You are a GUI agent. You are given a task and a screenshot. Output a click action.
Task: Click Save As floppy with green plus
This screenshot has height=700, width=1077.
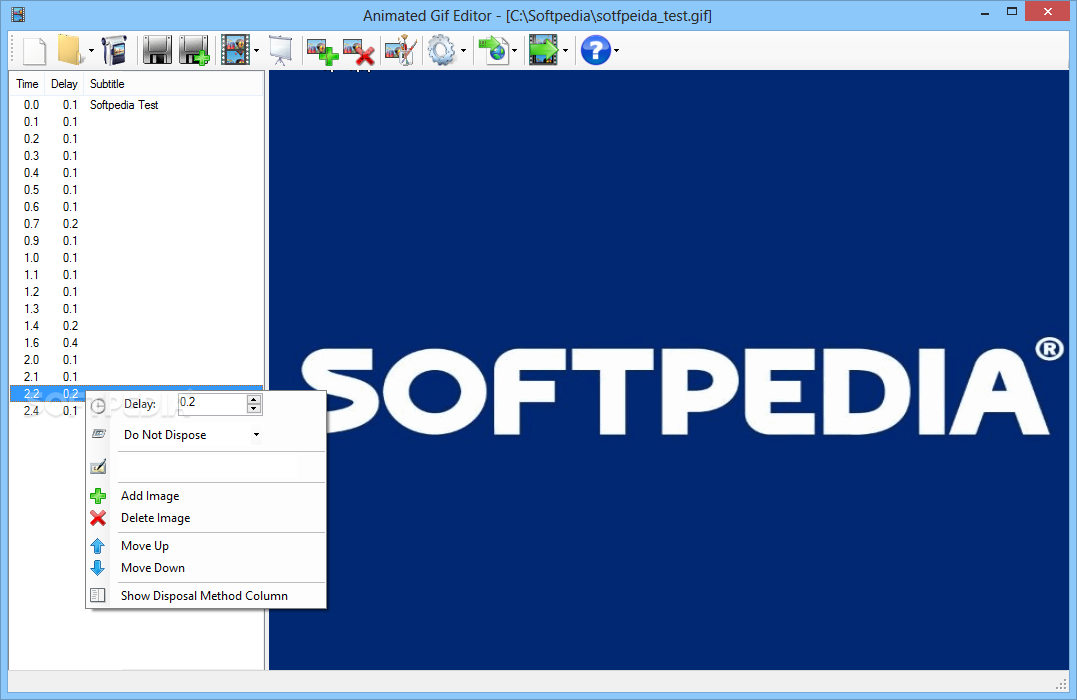[x=194, y=50]
